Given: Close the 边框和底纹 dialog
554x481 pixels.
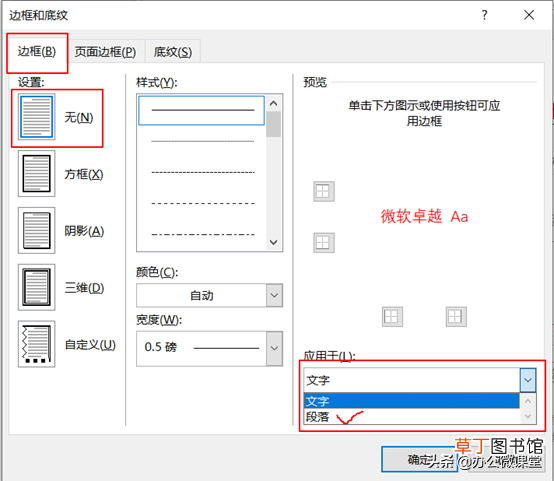Looking at the screenshot, I should pyautogui.click(x=529, y=15).
